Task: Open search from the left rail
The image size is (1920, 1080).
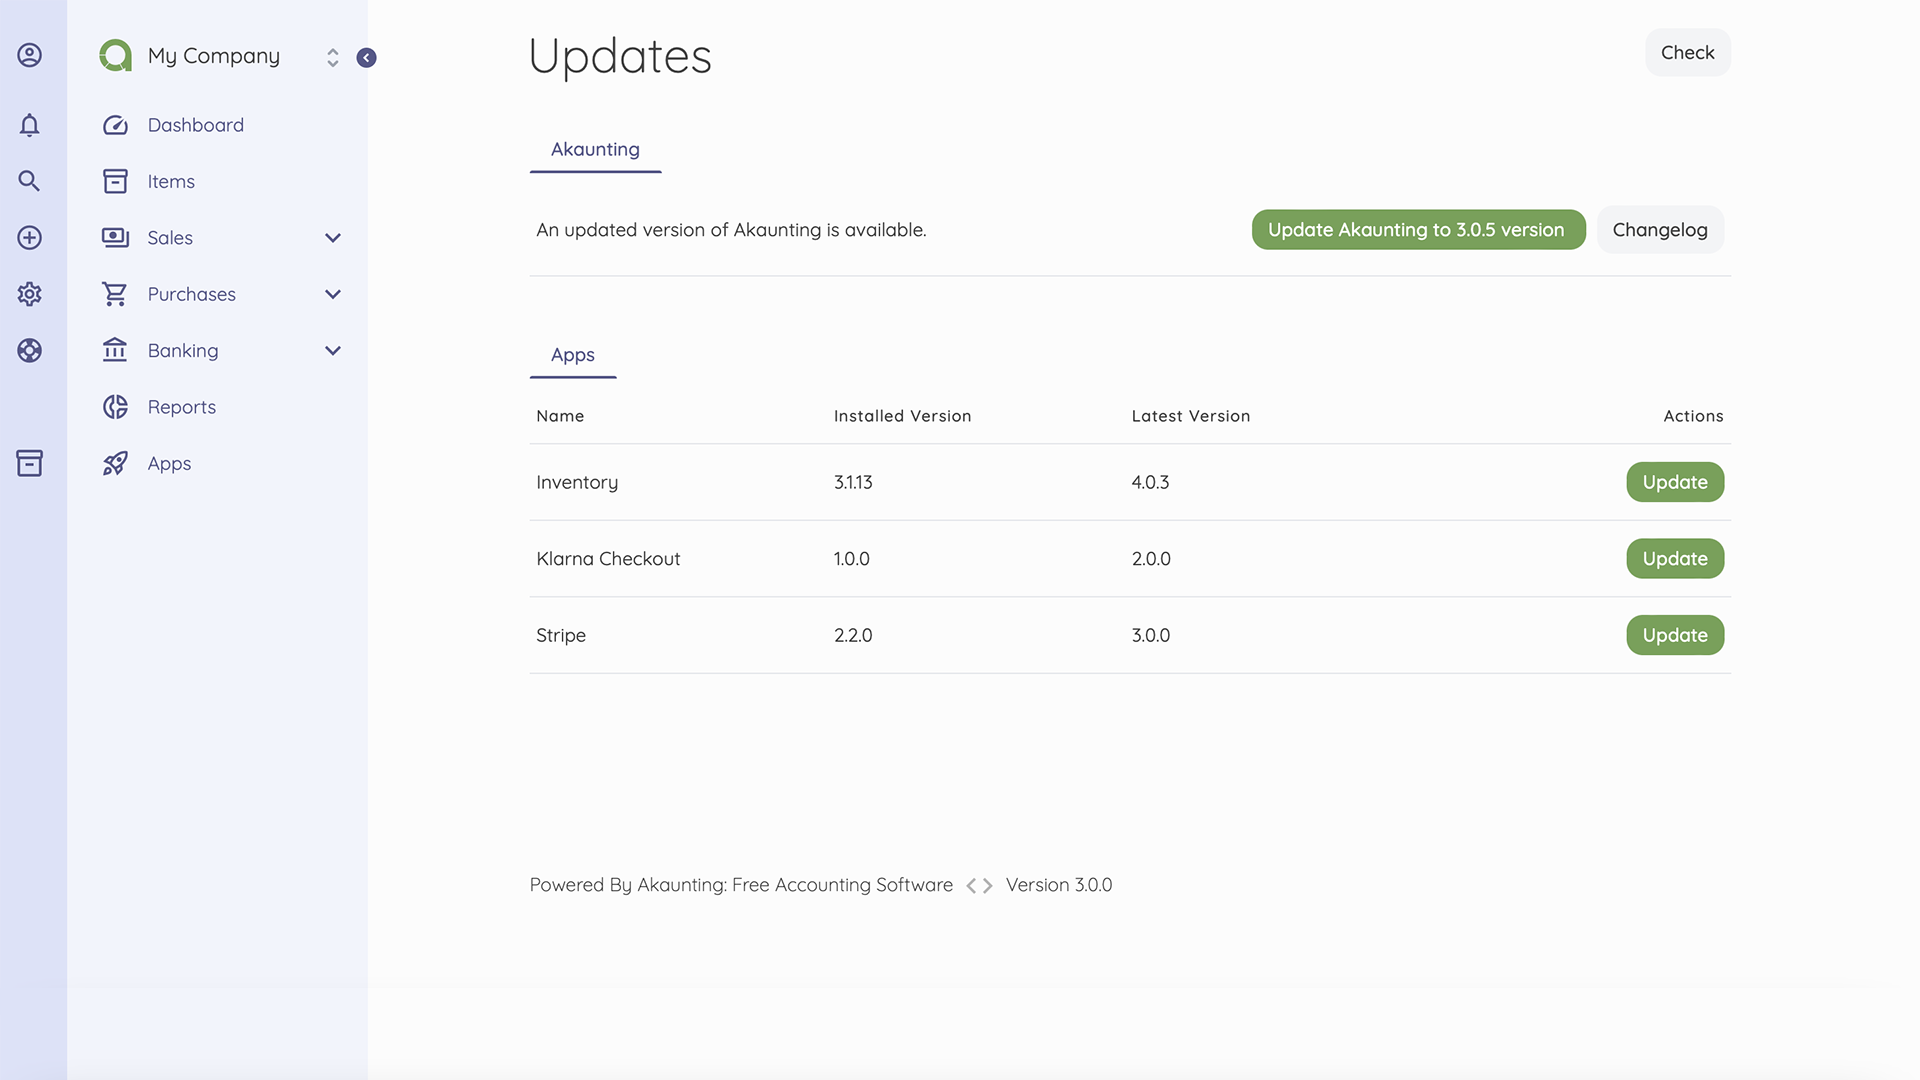Action: [x=29, y=181]
